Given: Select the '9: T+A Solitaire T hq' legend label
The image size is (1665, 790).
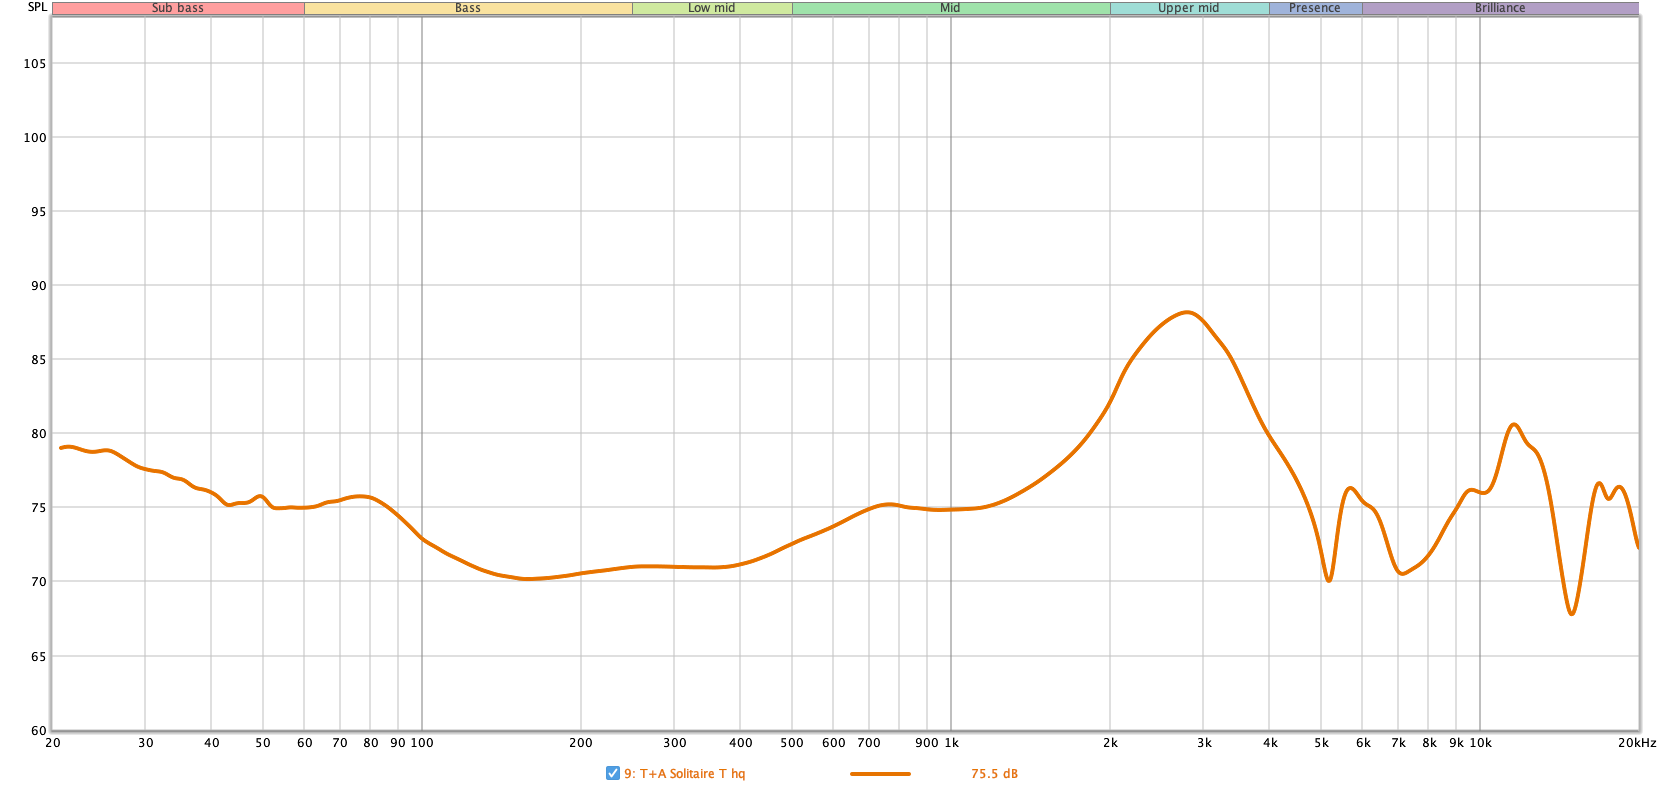Looking at the screenshot, I should tap(685, 774).
